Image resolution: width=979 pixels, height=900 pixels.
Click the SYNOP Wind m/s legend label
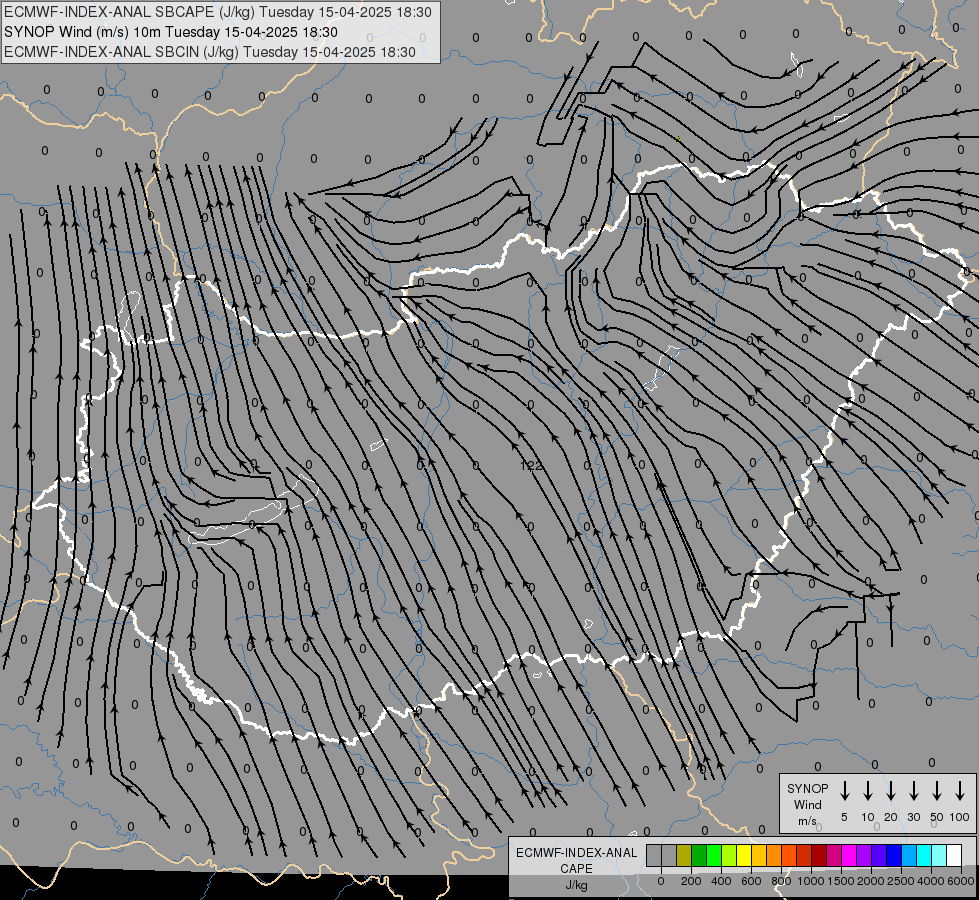point(807,804)
